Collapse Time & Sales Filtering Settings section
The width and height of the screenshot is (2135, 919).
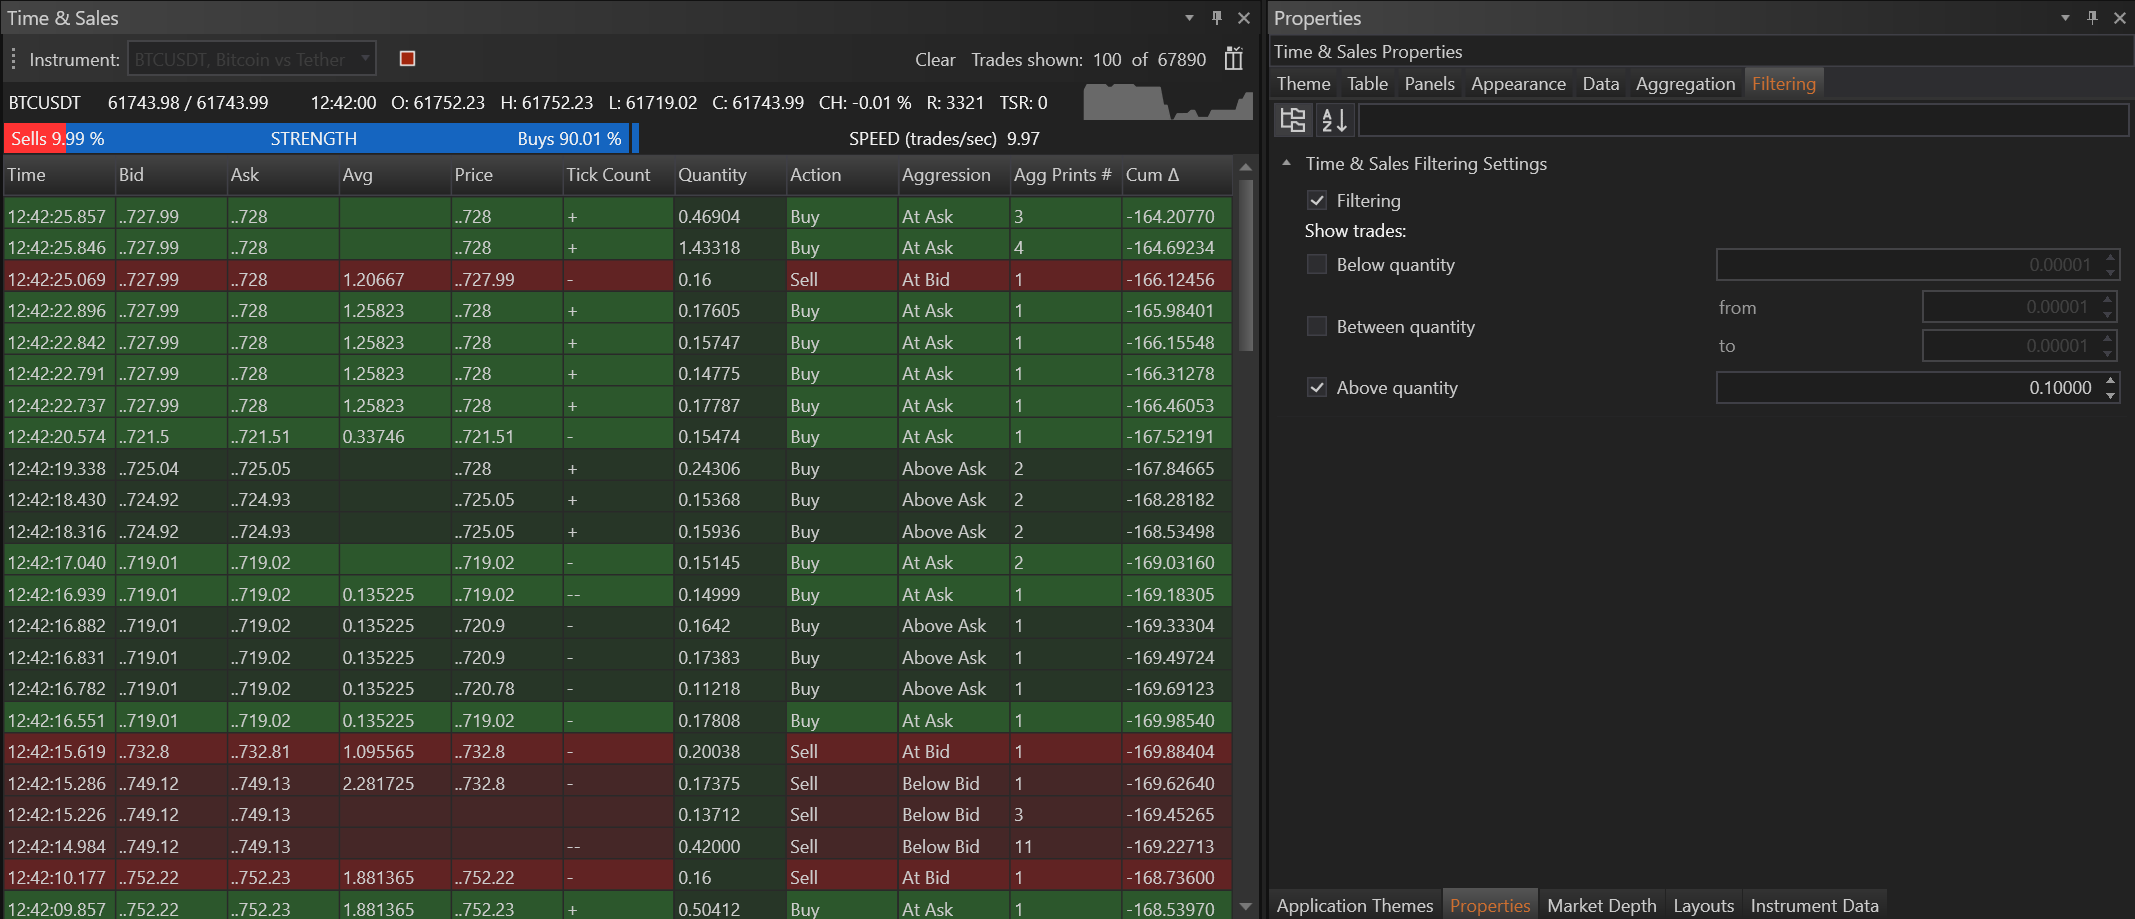click(1287, 164)
